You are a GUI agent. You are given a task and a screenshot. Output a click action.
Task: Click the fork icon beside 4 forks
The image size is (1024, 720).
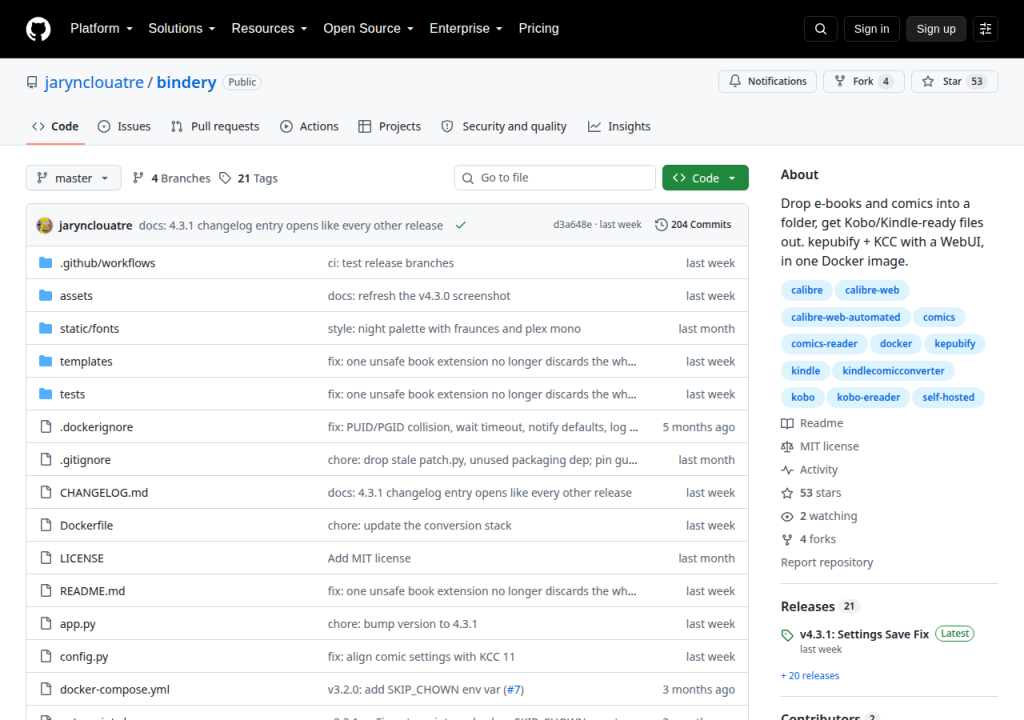787,539
